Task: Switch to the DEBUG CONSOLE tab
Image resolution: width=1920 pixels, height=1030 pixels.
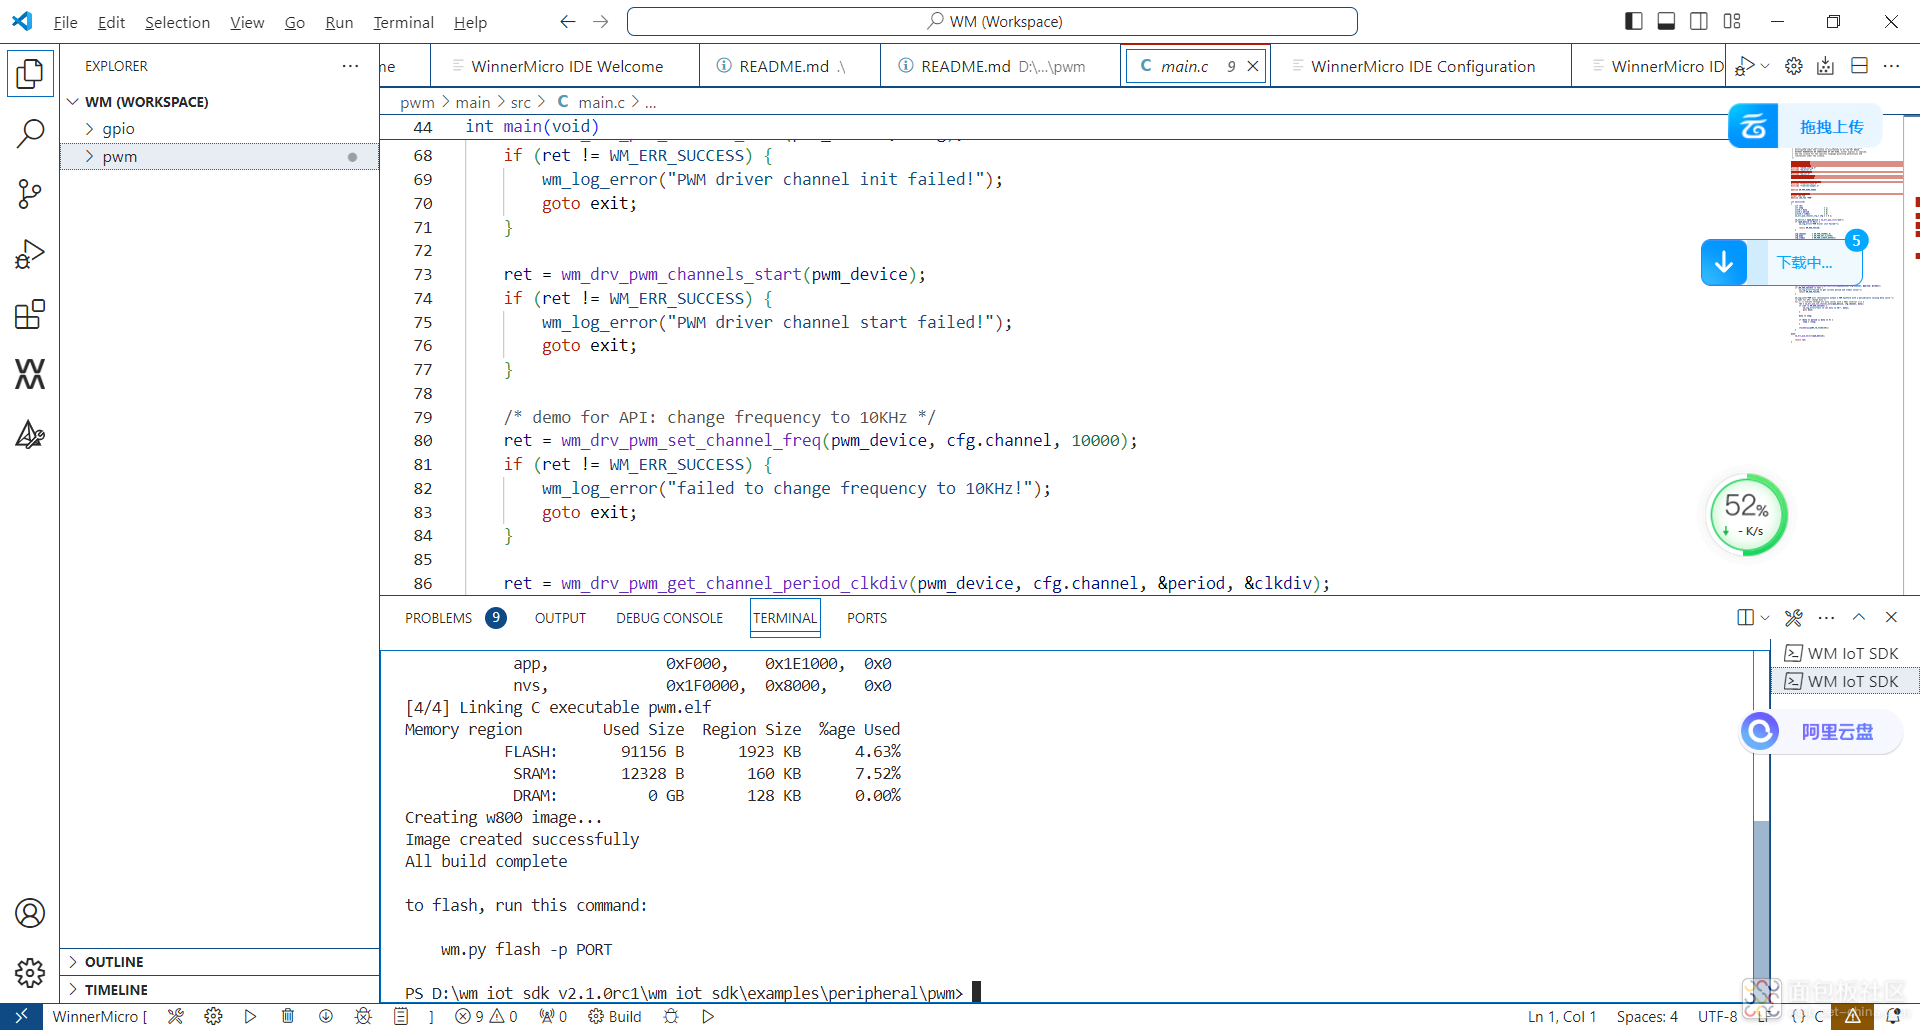Action: 669,618
